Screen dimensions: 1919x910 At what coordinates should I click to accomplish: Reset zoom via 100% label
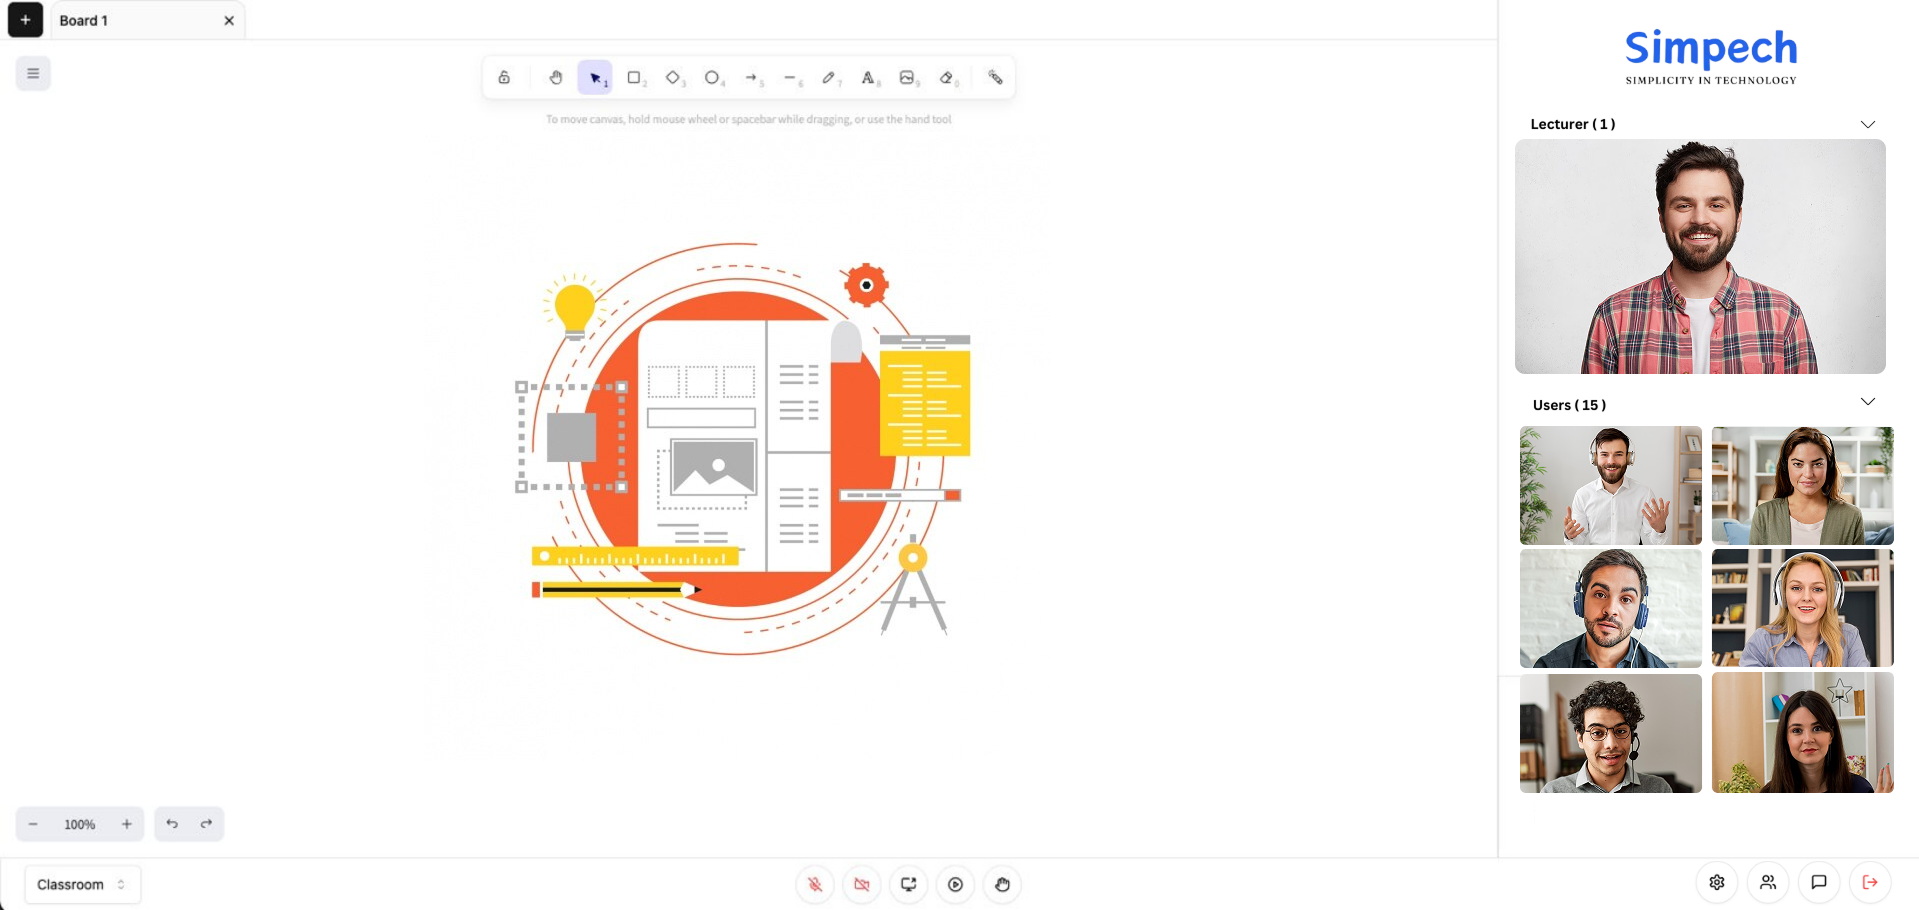[80, 825]
